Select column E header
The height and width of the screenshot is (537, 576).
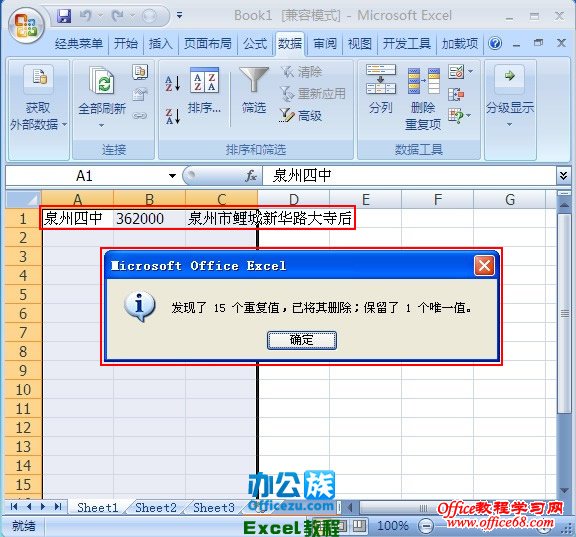pos(366,199)
